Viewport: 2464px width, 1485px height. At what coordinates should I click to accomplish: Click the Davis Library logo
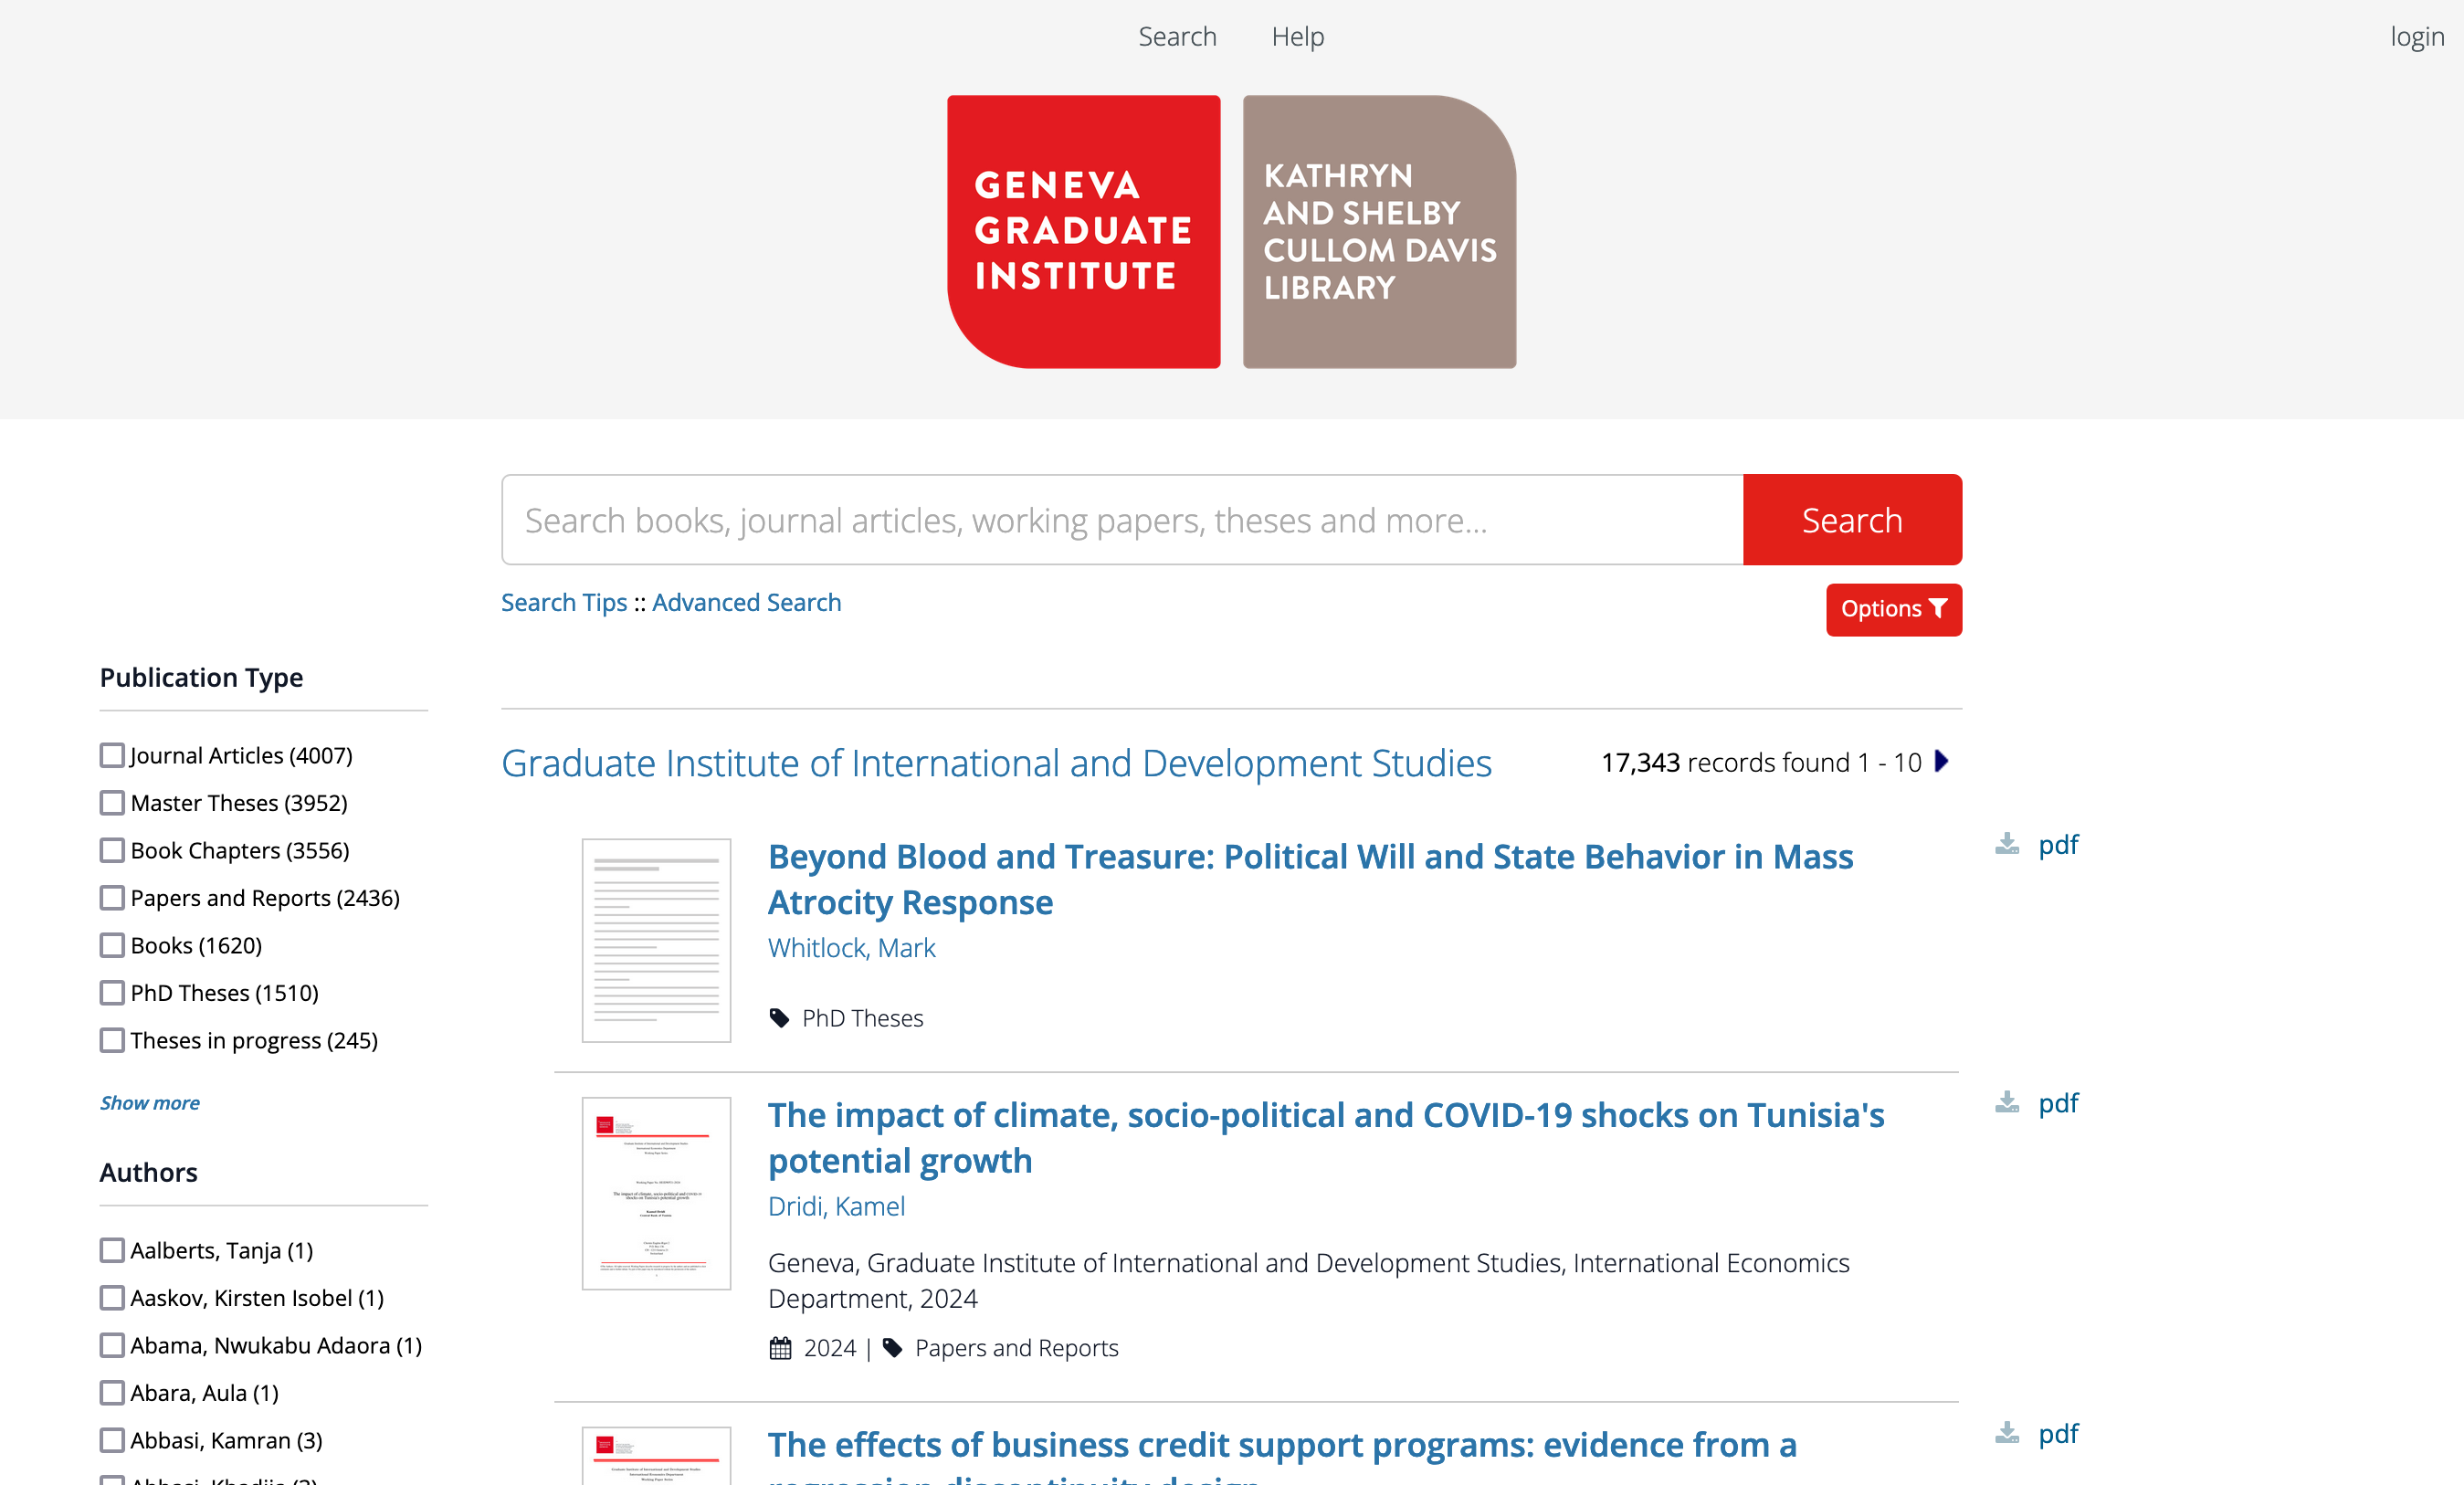[1379, 231]
